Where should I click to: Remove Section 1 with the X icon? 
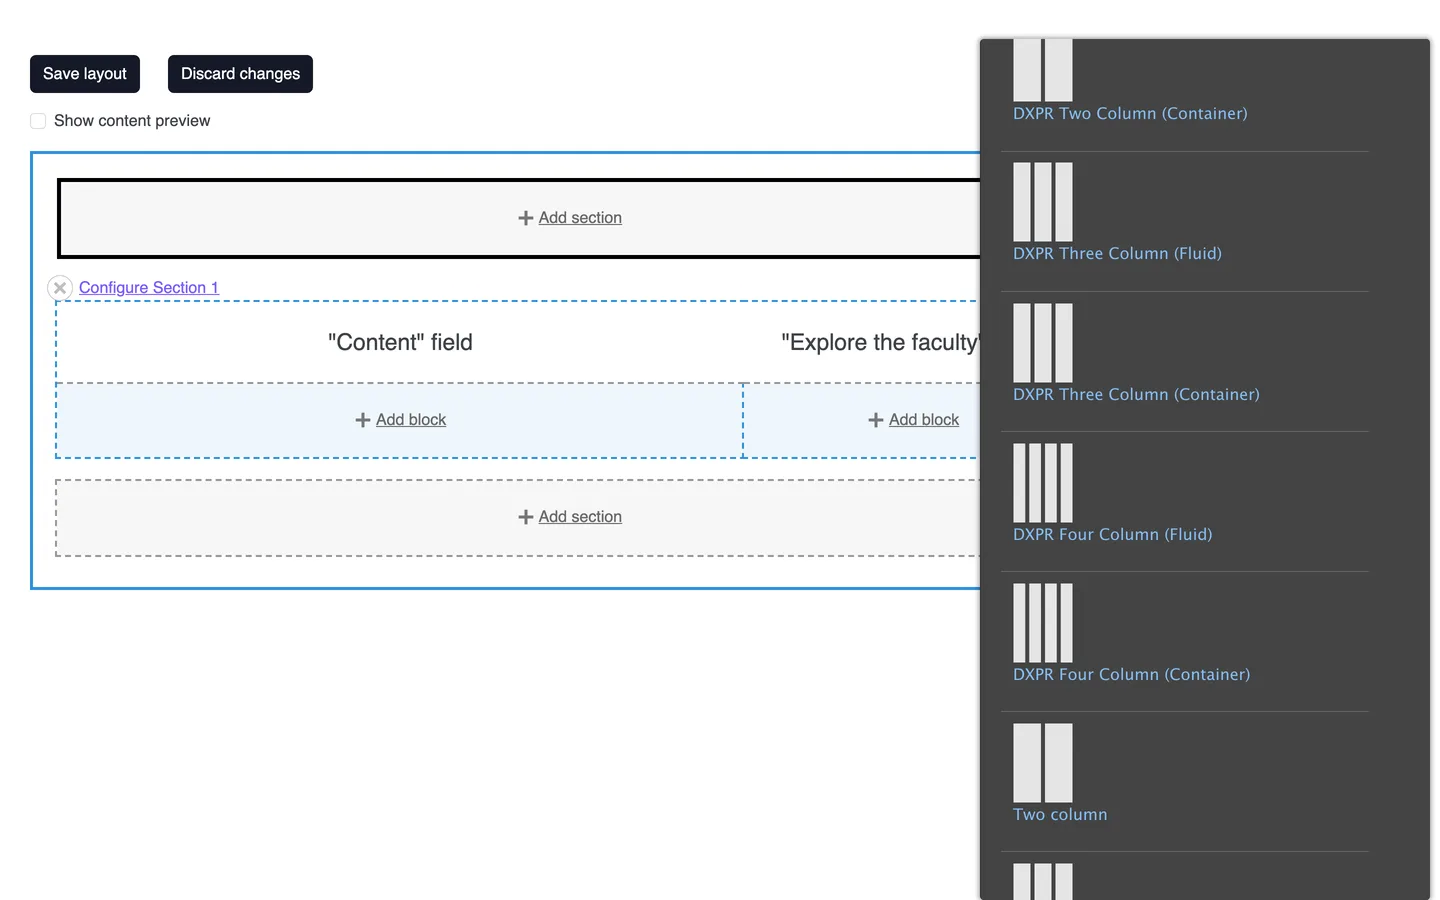pos(60,288)
